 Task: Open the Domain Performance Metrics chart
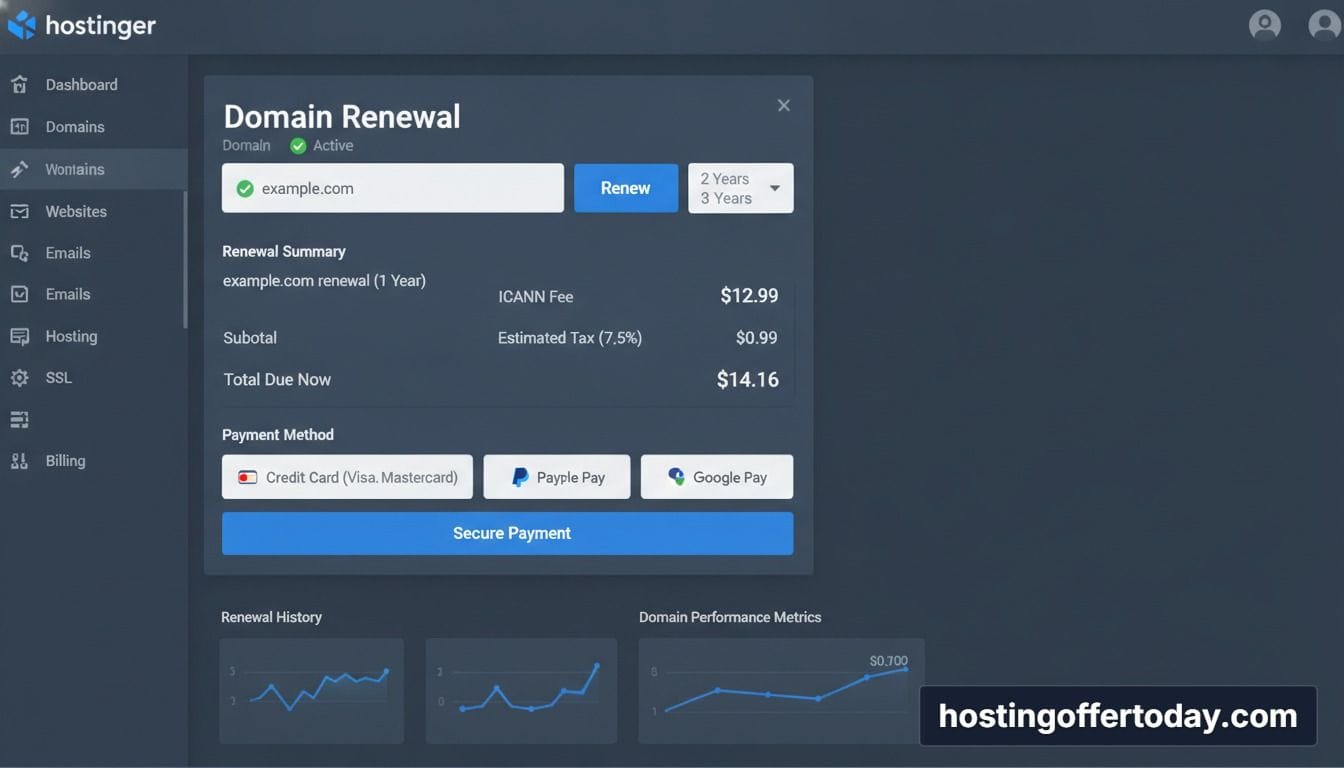[781, 690]
